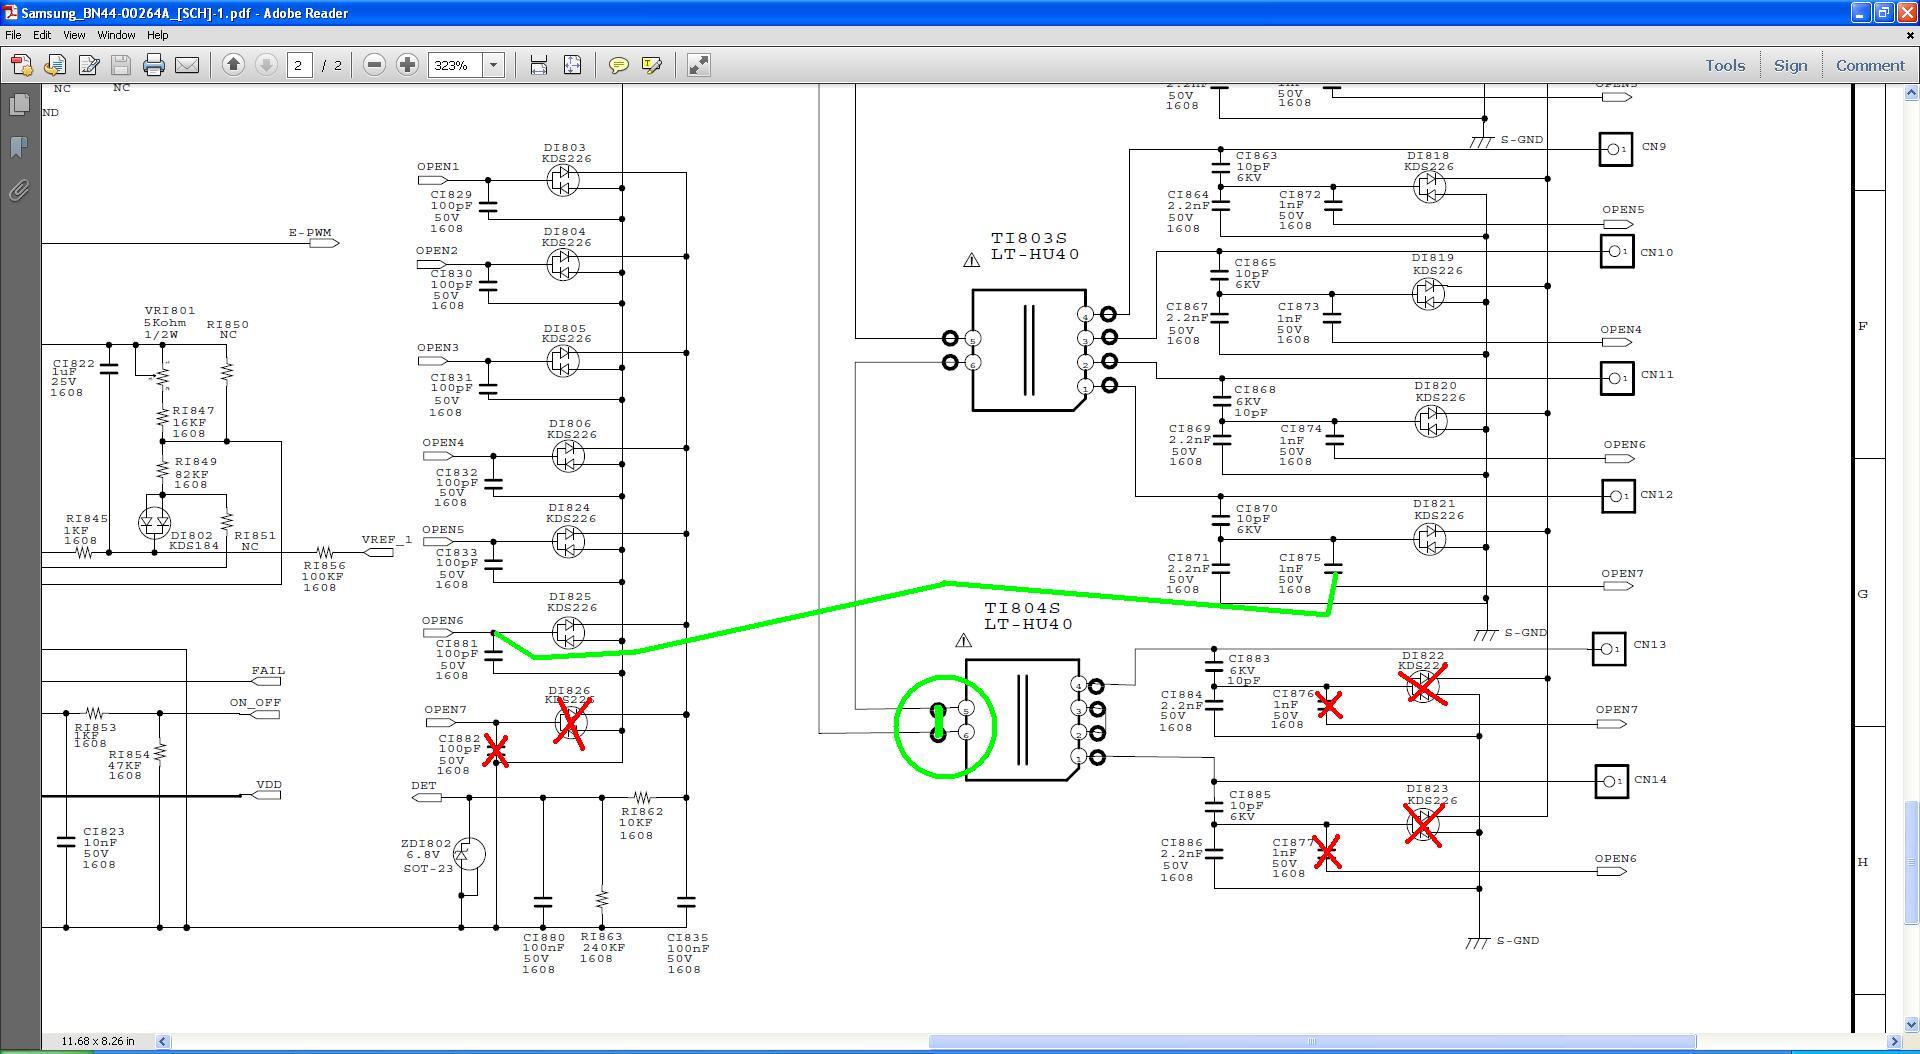Switch to read mode with expand arrows icon
The image size is (1920, 1054).
tap(698, 65)
